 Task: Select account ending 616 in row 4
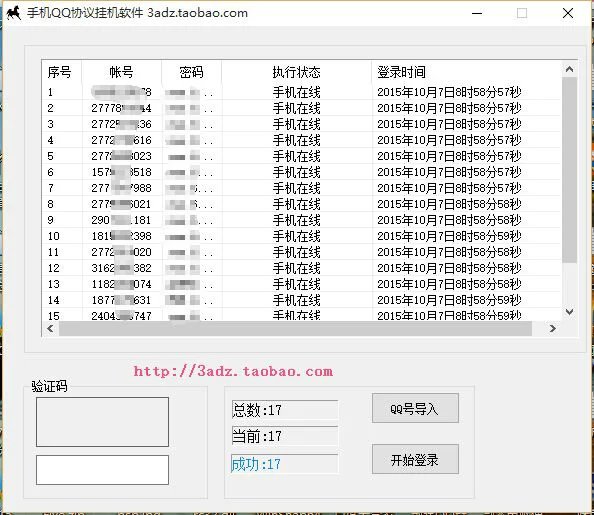tap(121, 140)
